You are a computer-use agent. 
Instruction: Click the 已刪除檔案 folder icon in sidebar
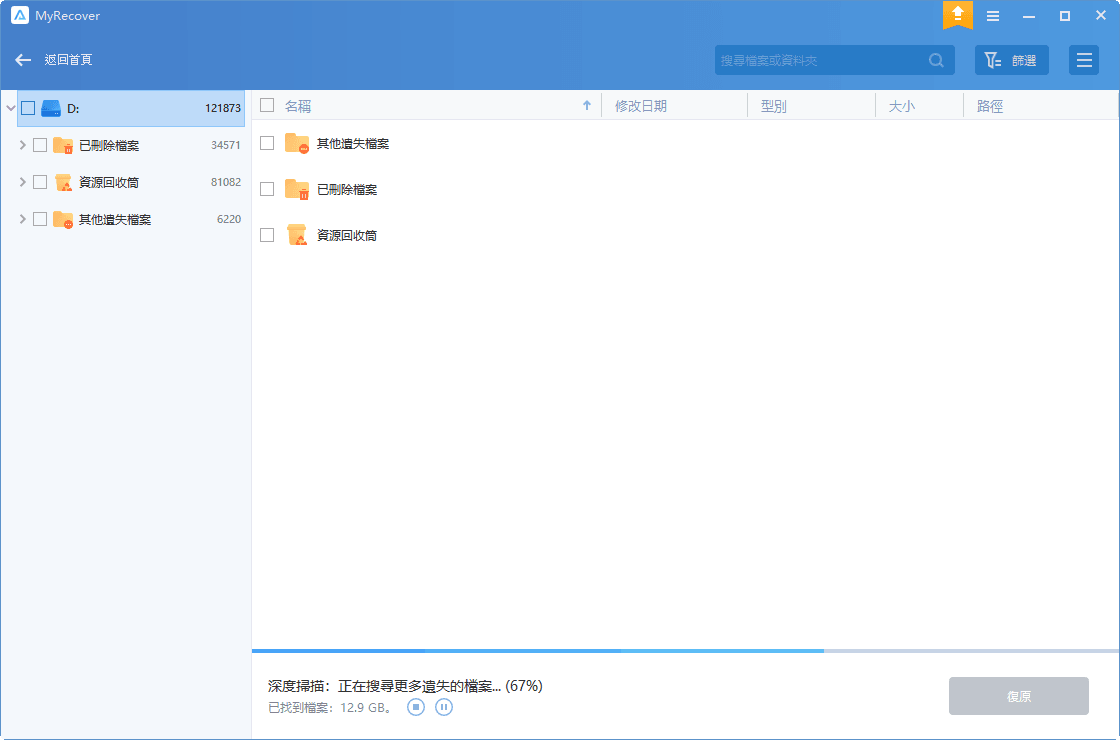point(64,146)
